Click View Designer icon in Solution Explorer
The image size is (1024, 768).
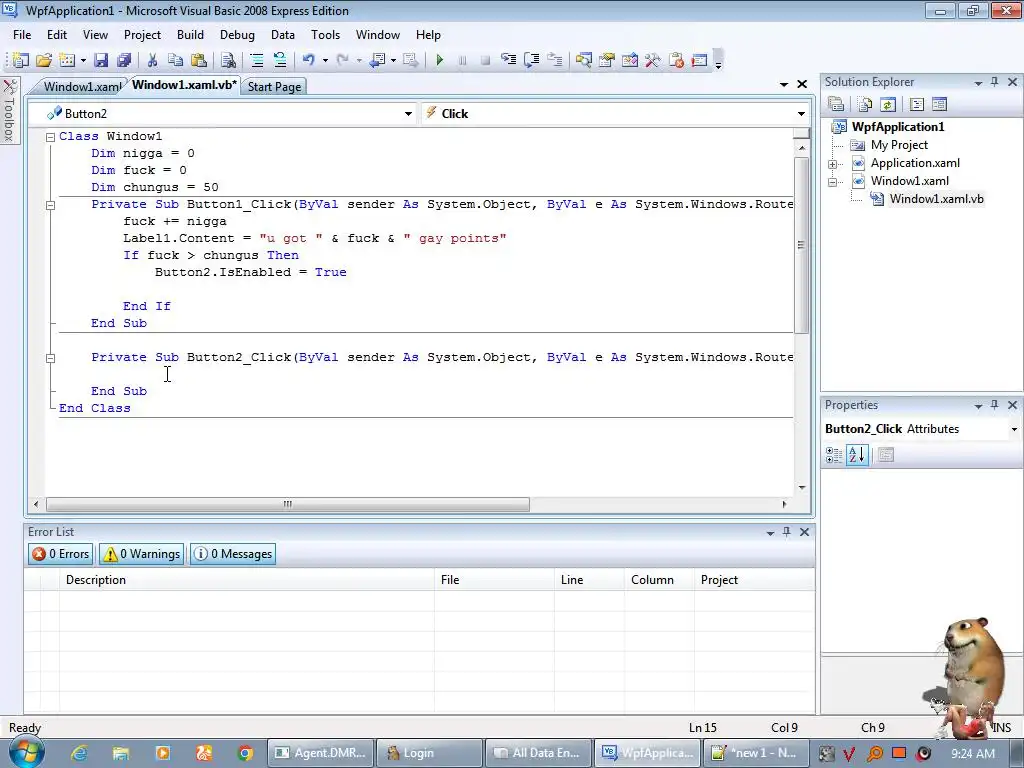point(939,104)
